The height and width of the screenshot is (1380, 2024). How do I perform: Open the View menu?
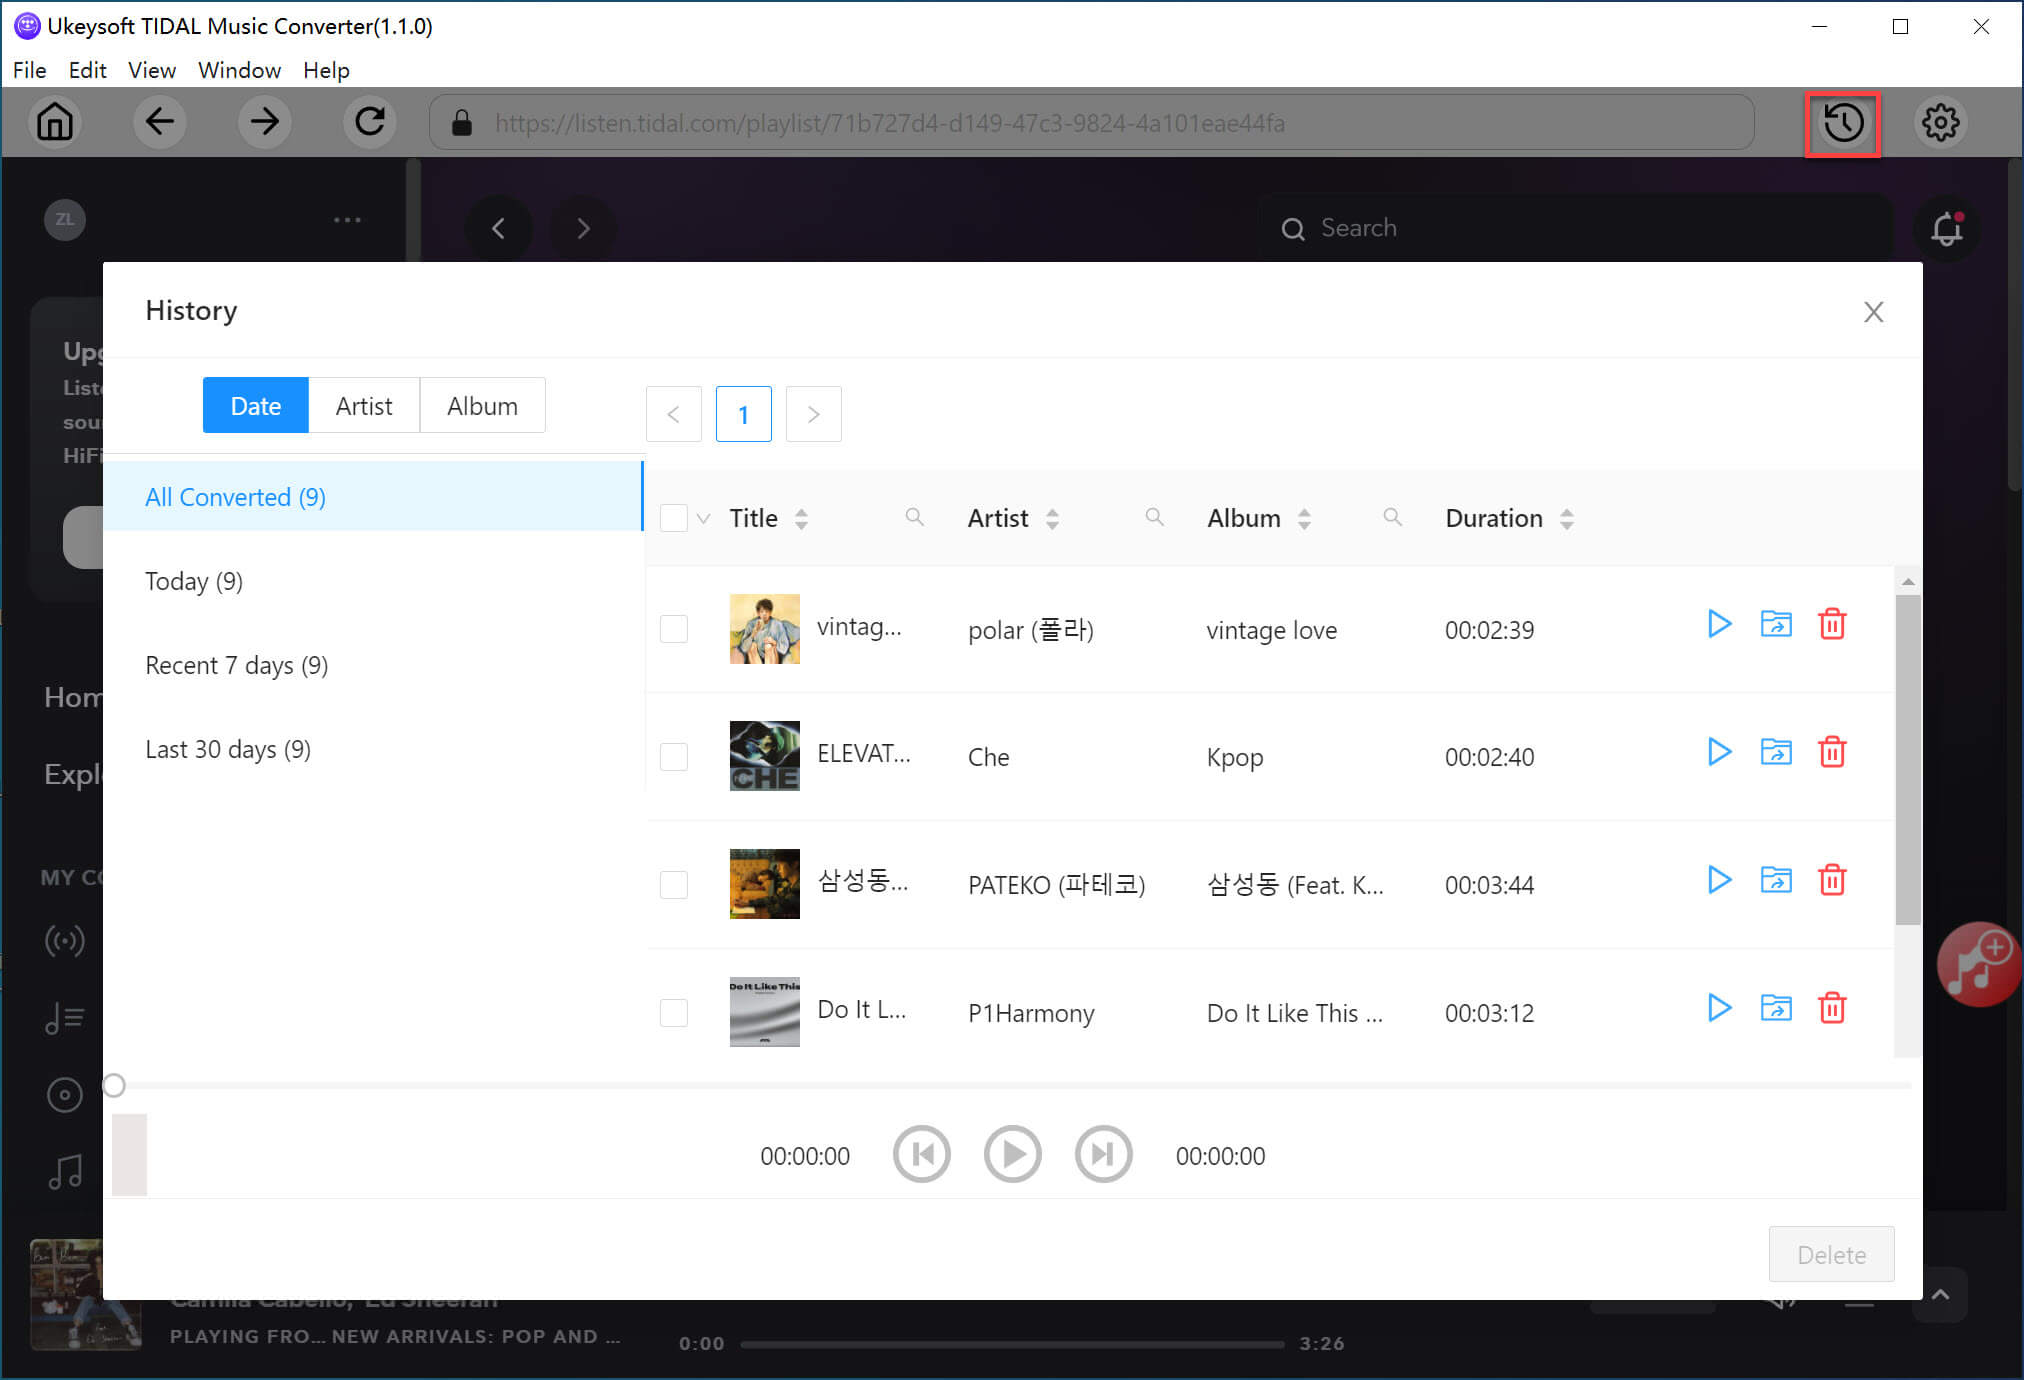152,70
